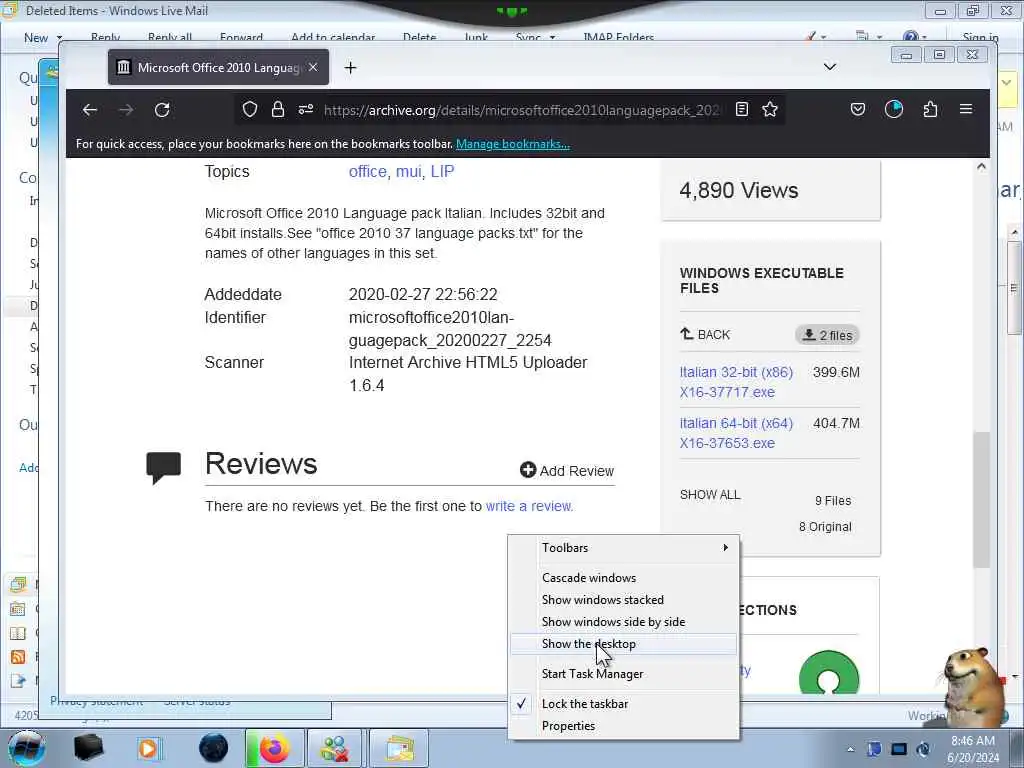Open Firefox extensions puzzle icon

coord(930,109)
